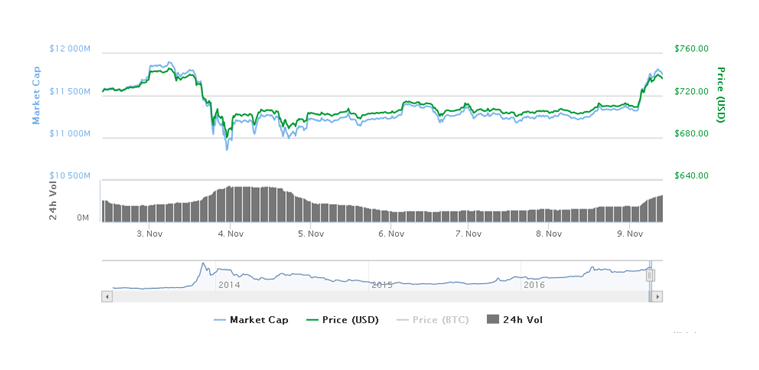Click the blue Market Cap legend line icon

pos(220,320)
